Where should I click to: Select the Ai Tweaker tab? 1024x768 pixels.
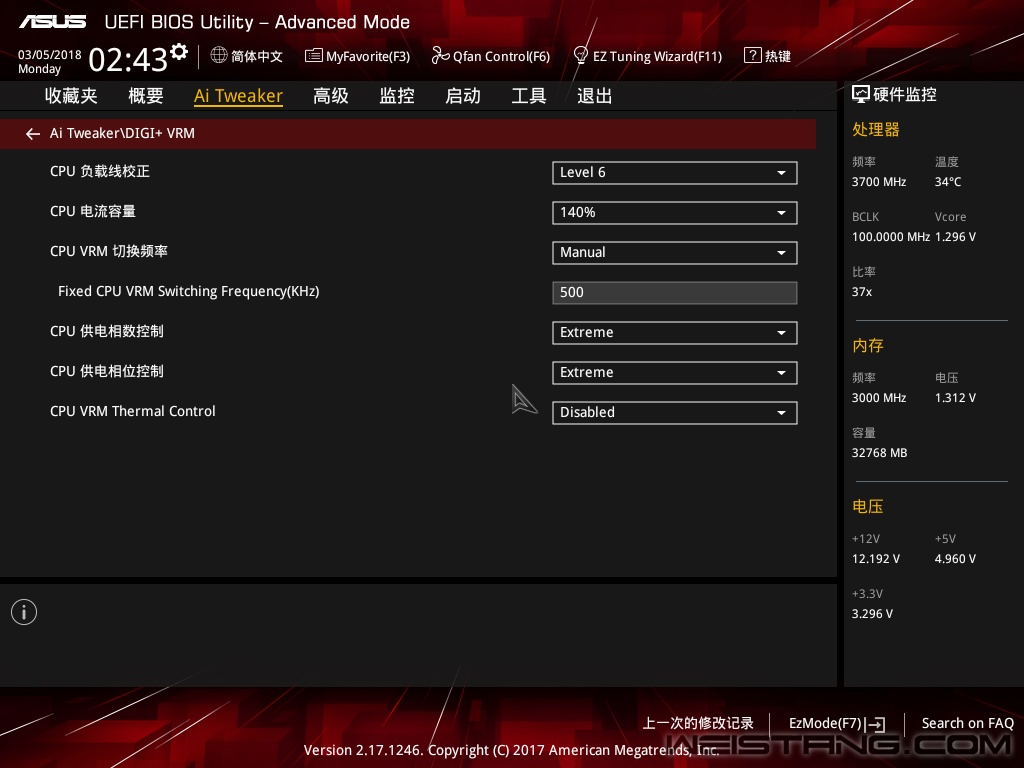pos(238,96)
